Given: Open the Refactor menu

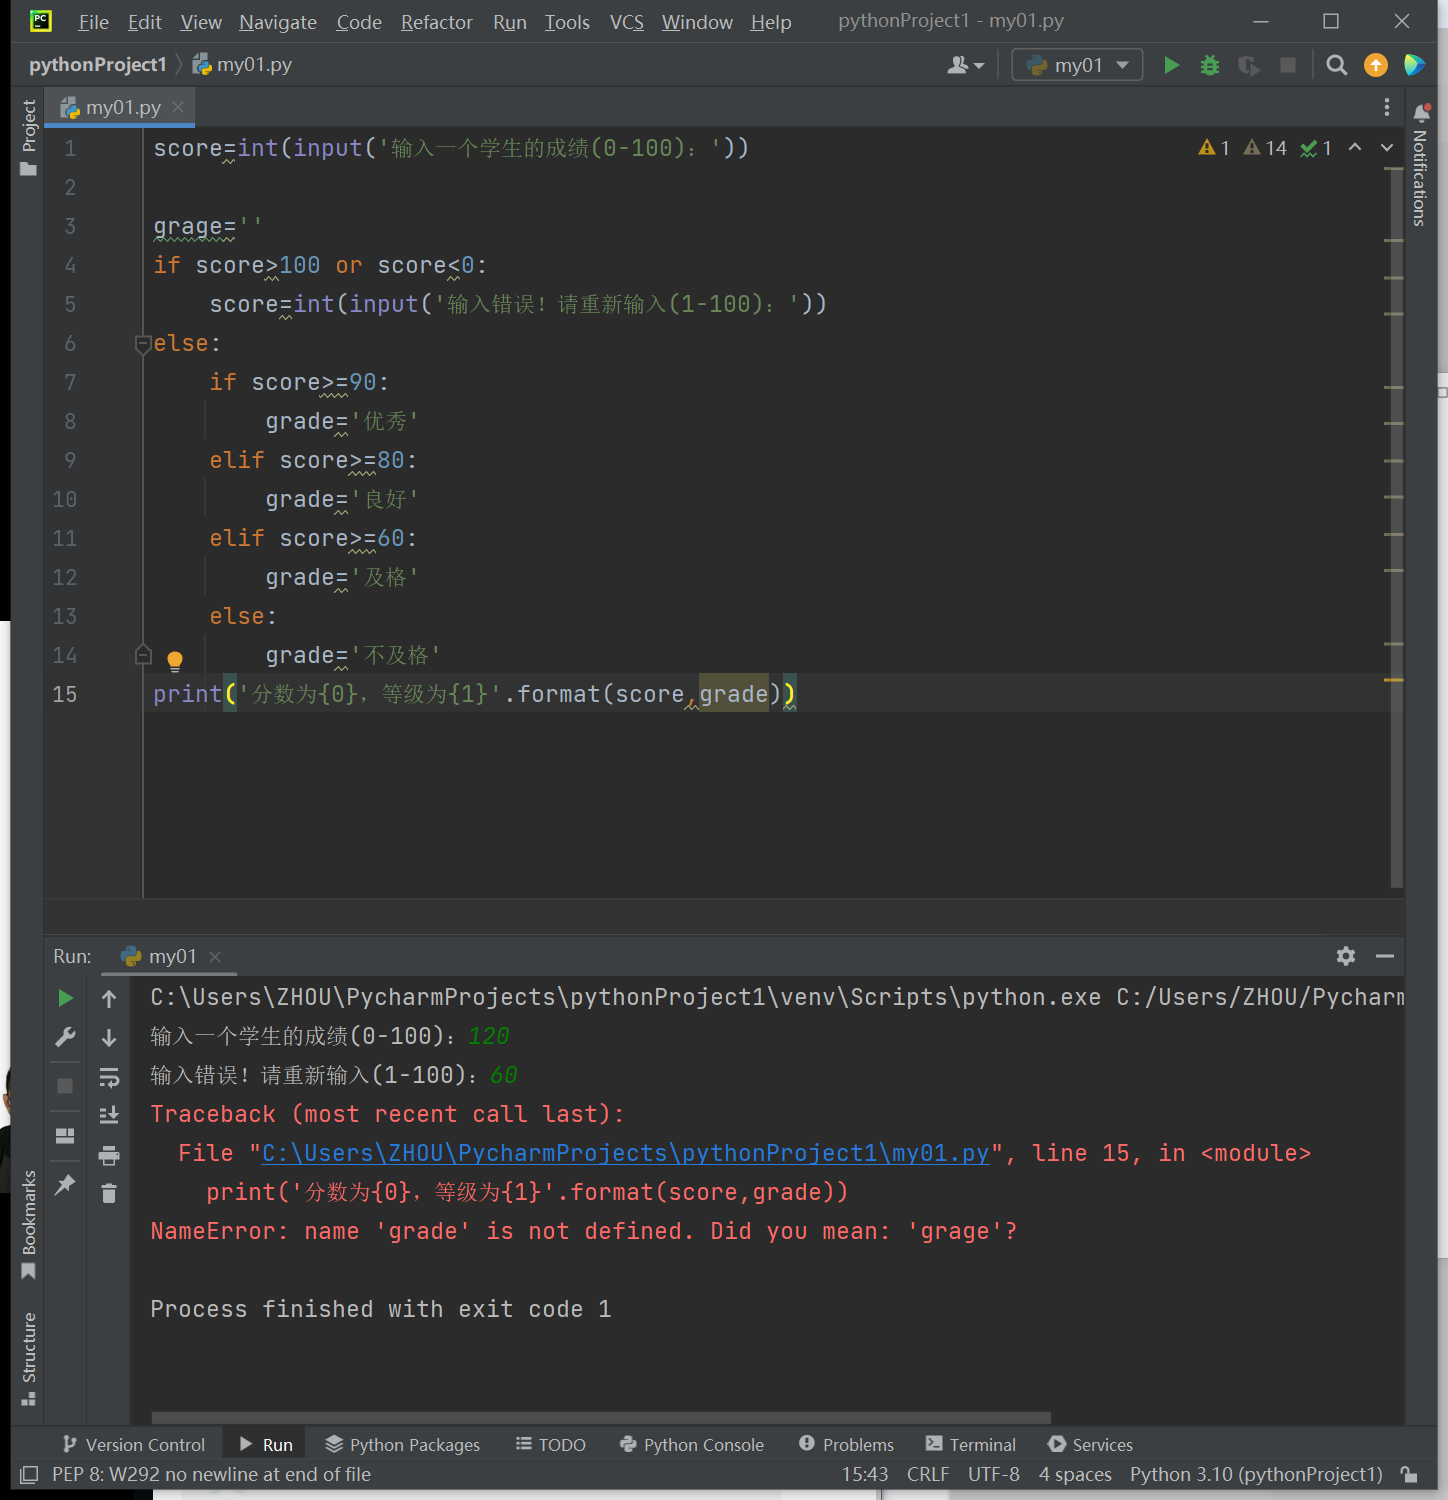Looking at the screenshot, I should (436, 22).
